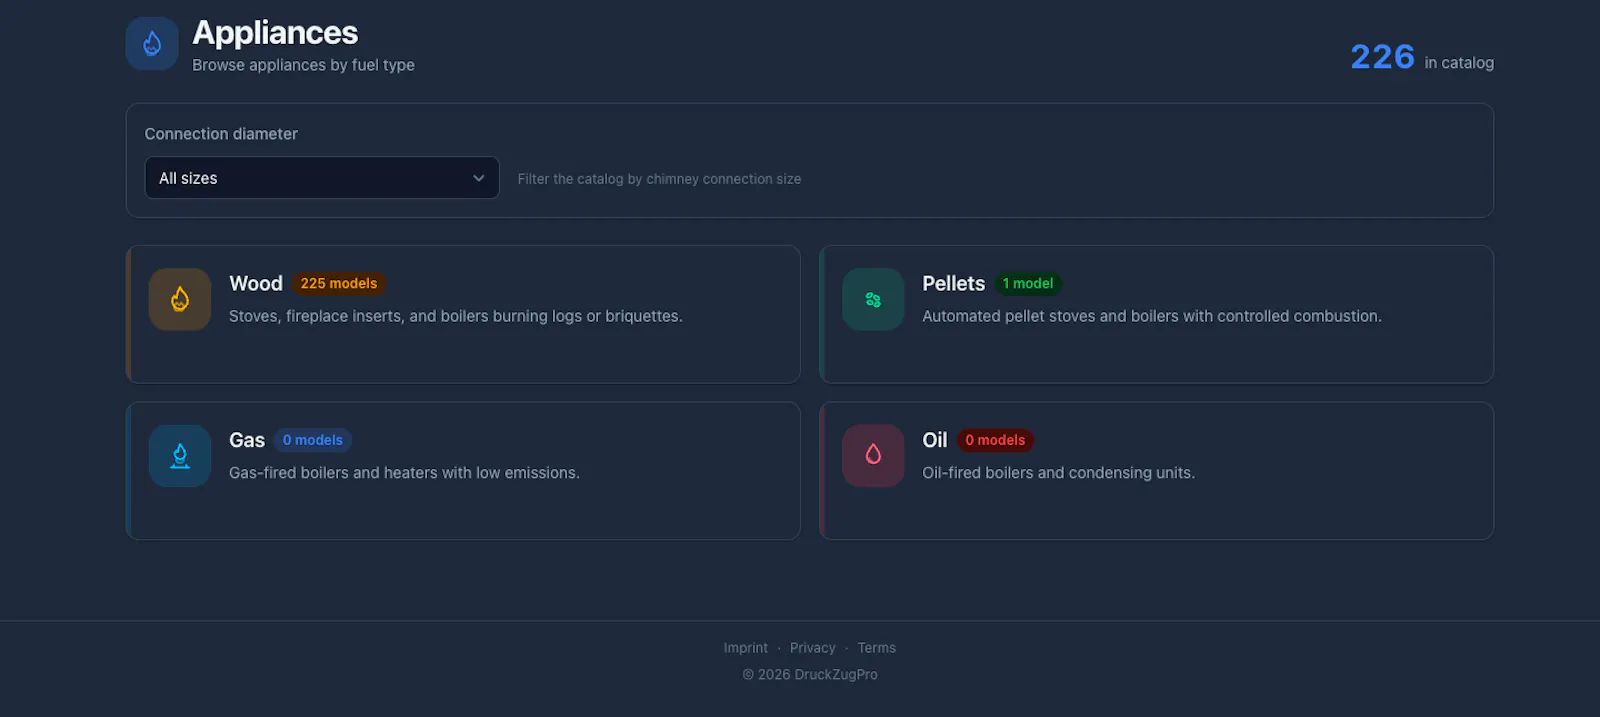Viewport: 1600px width, 717px height.
Task: Open the Privacy footer link
Action: [813, 648]
